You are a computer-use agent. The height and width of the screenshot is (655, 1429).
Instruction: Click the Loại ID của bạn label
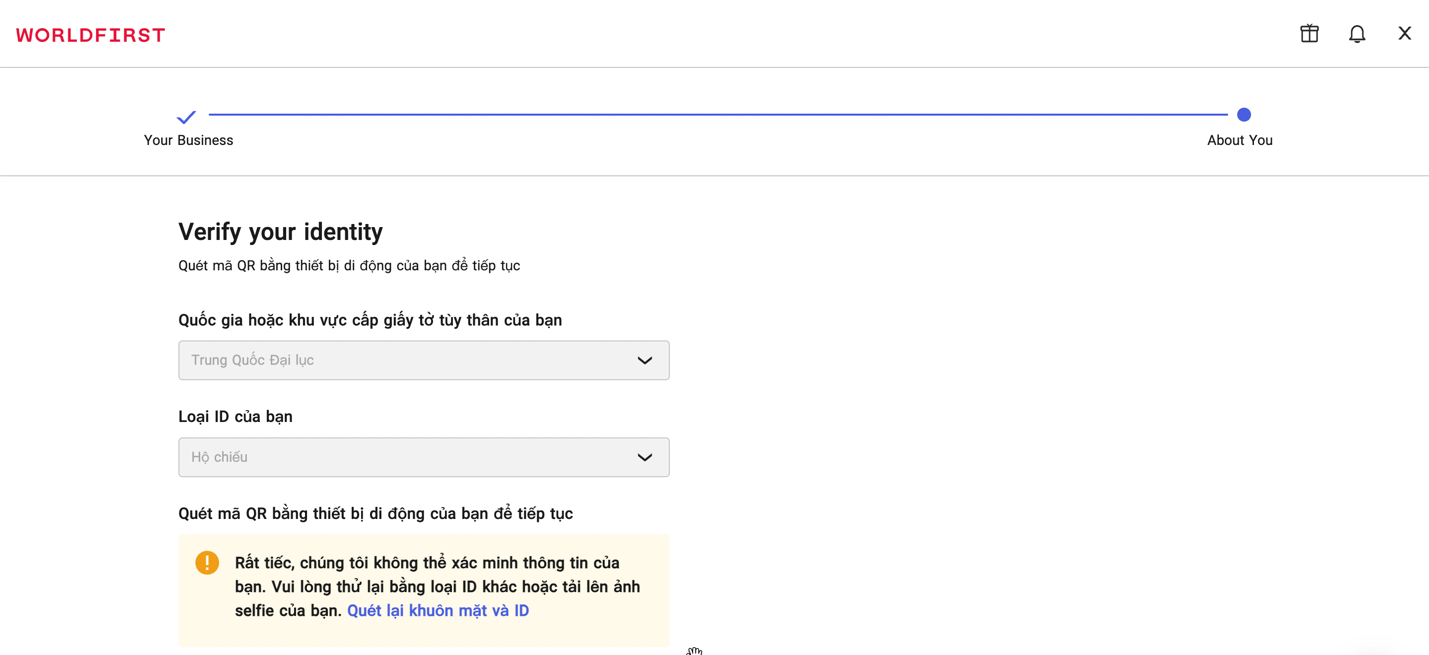coord(235,417)
